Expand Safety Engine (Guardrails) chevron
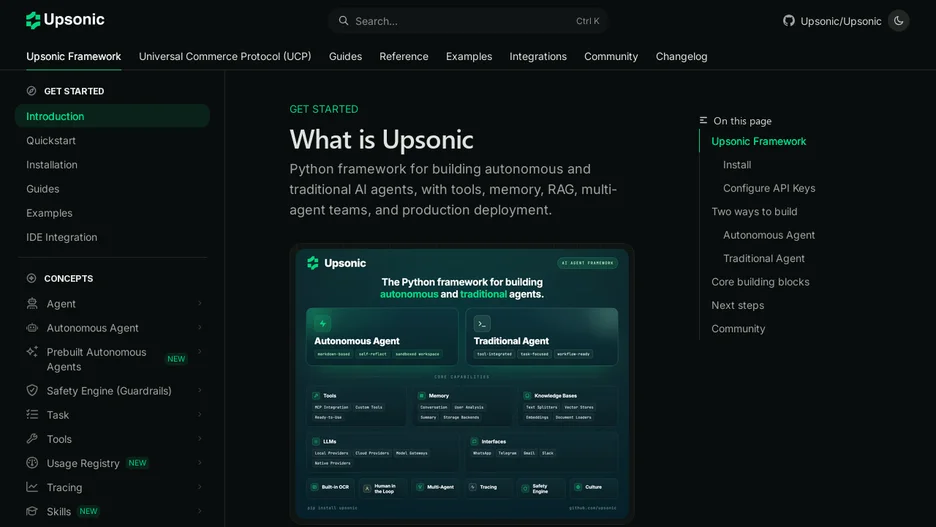 tap(199, 390)
